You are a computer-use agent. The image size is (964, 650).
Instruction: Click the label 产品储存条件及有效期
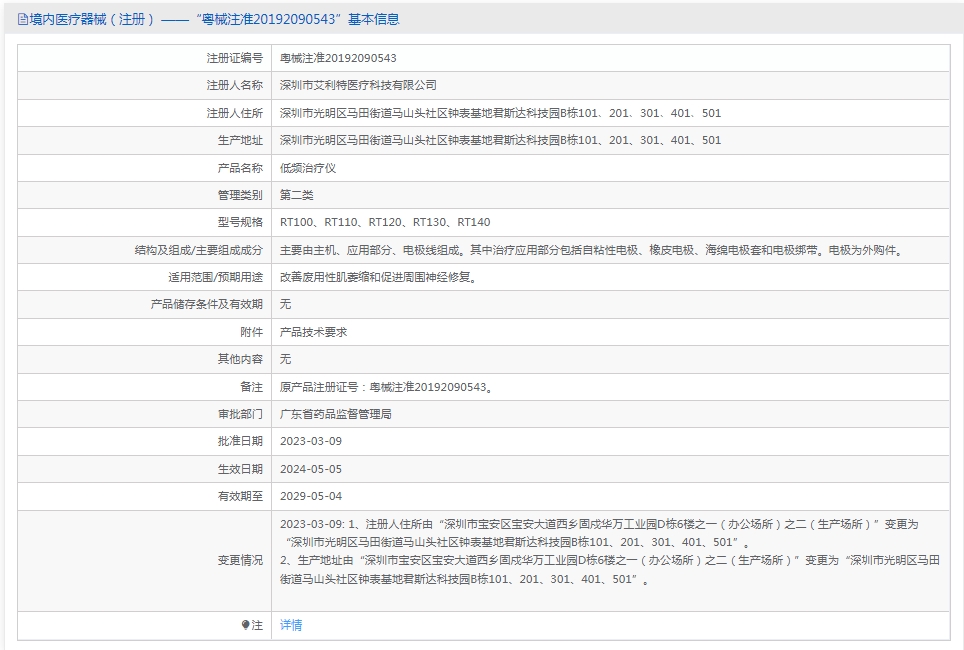tap(207, 304)
